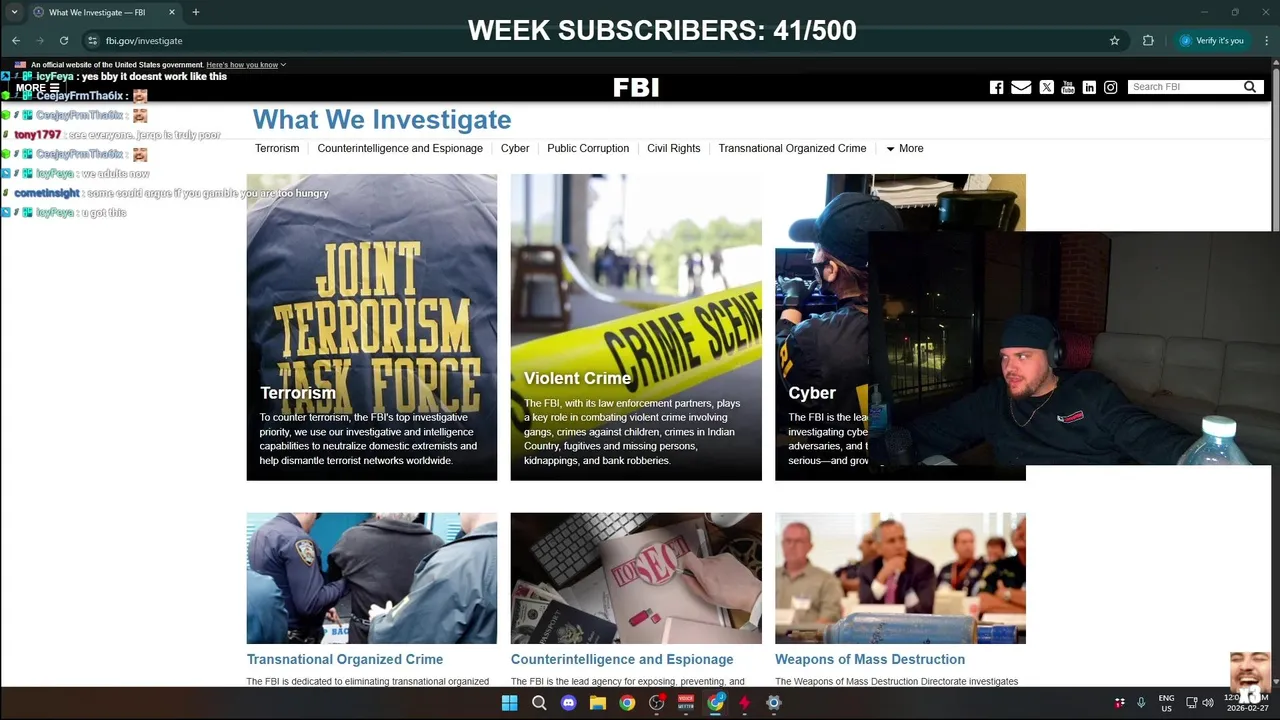Open Weapons of Mass Destruction link
Viewport: 1280px width, 720px height.
[870, 659]
